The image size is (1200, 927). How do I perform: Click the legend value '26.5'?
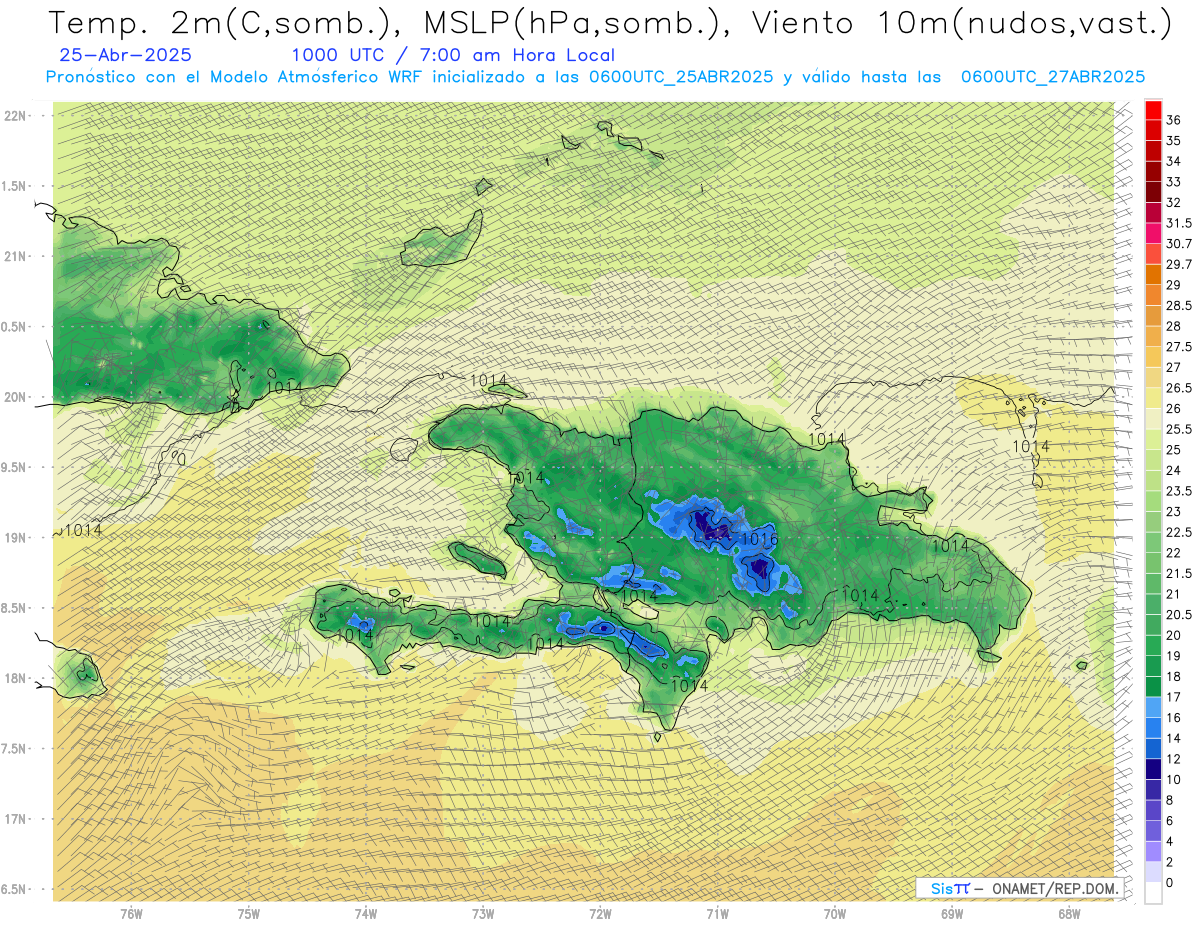point(1178,388)
